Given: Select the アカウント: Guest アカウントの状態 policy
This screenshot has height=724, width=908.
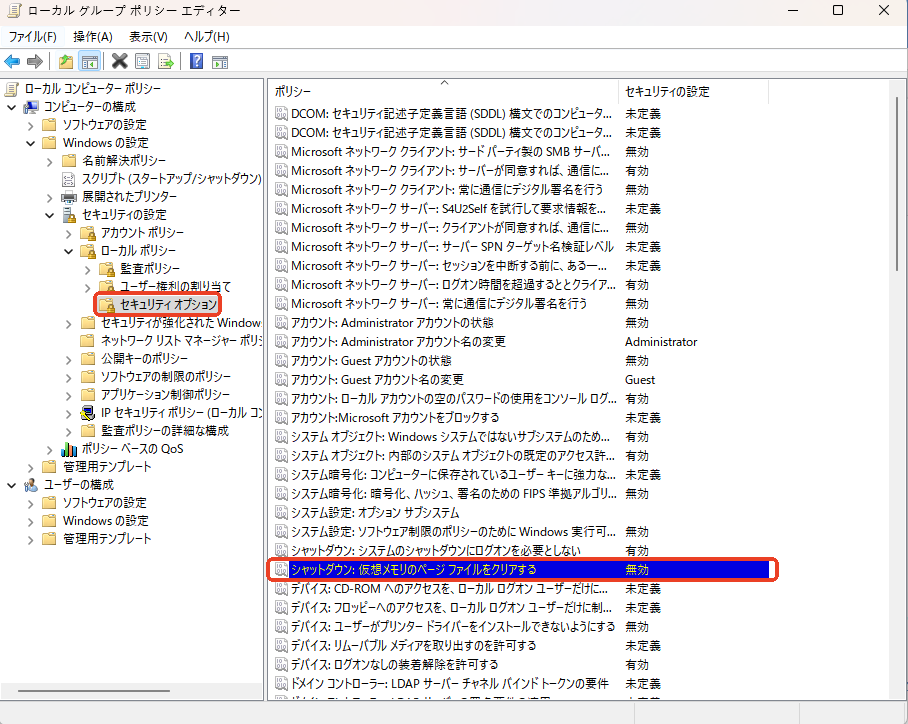Looking at the screenshot, I should click(370, 361).
